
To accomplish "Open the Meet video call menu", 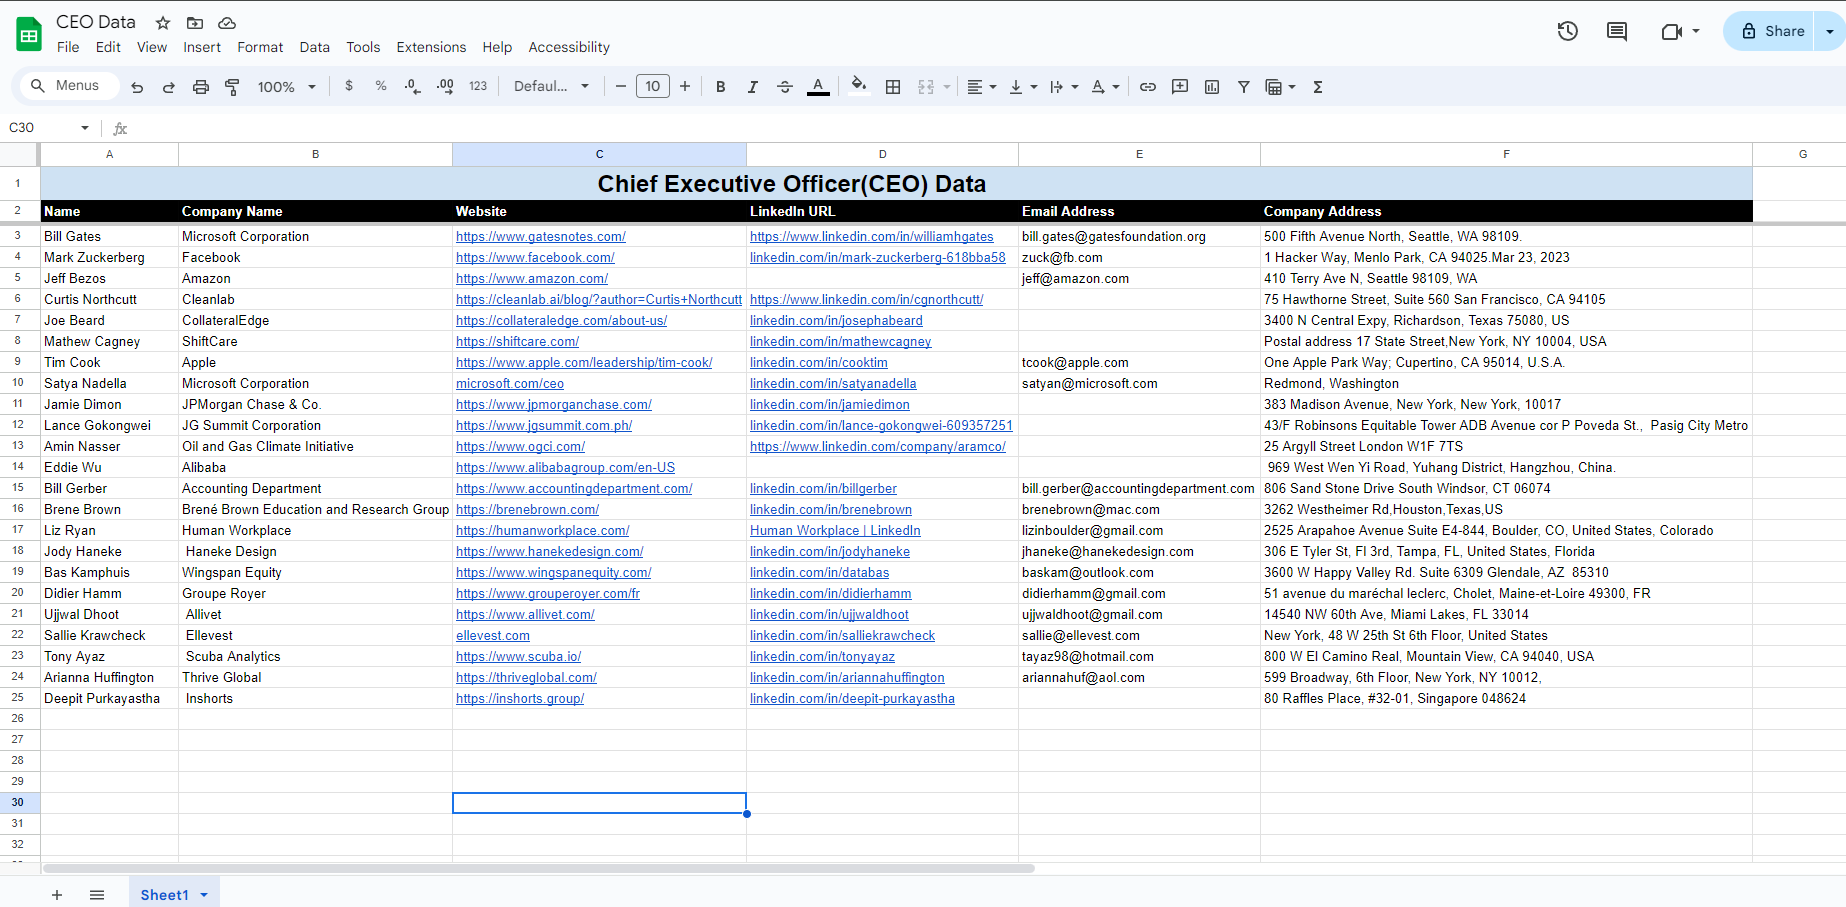I will pyautogui.click(x=1680, y=31).
